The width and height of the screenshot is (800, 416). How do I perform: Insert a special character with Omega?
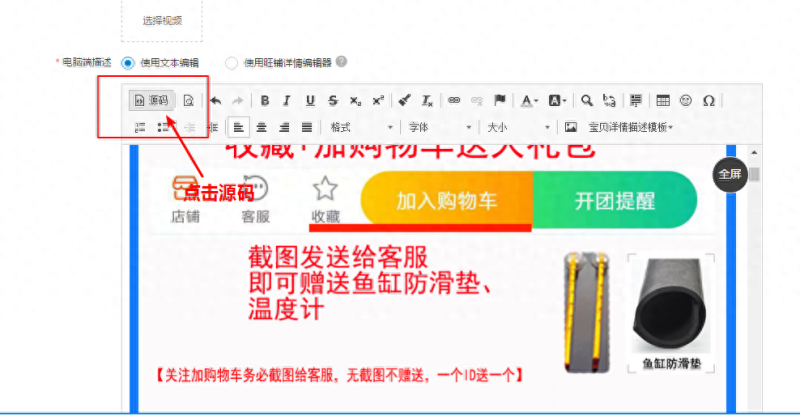coord(709,101)
